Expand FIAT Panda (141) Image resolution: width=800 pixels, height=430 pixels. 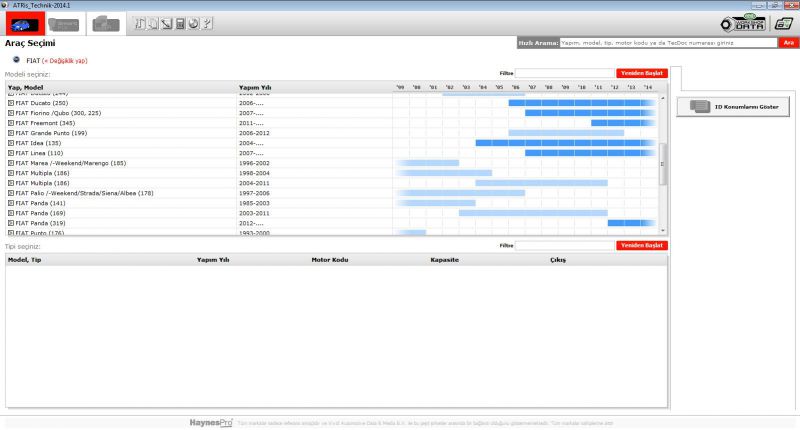(x=11, y=203)
